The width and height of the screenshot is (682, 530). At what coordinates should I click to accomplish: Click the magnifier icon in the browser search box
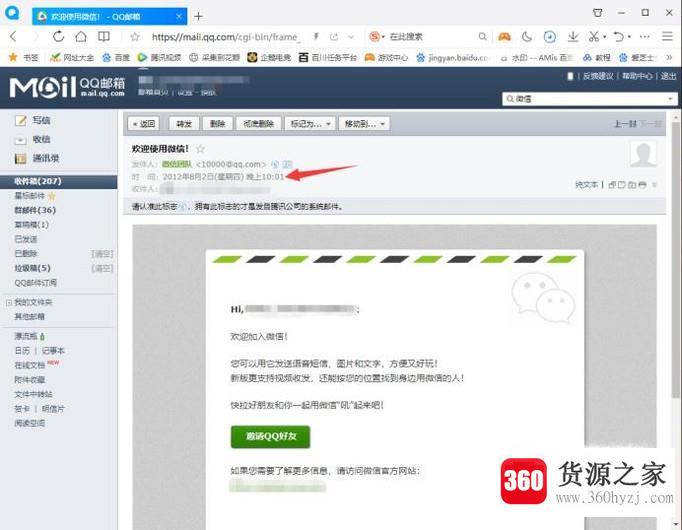pos(482,37)
